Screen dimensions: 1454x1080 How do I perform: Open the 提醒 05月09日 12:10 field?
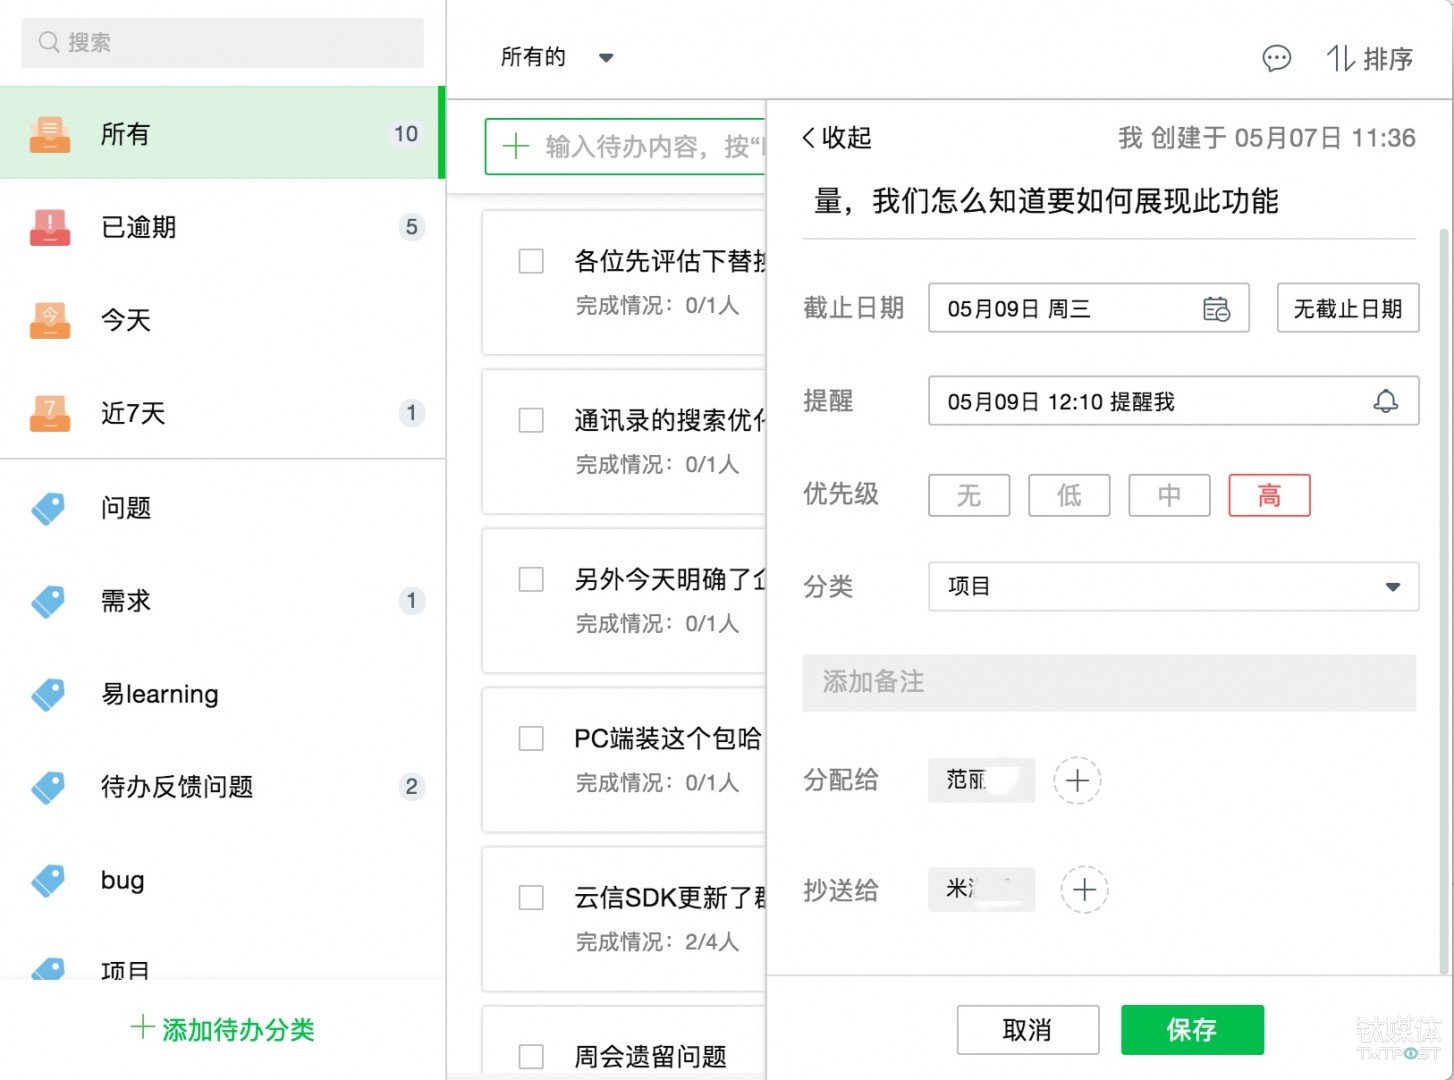1173,401
